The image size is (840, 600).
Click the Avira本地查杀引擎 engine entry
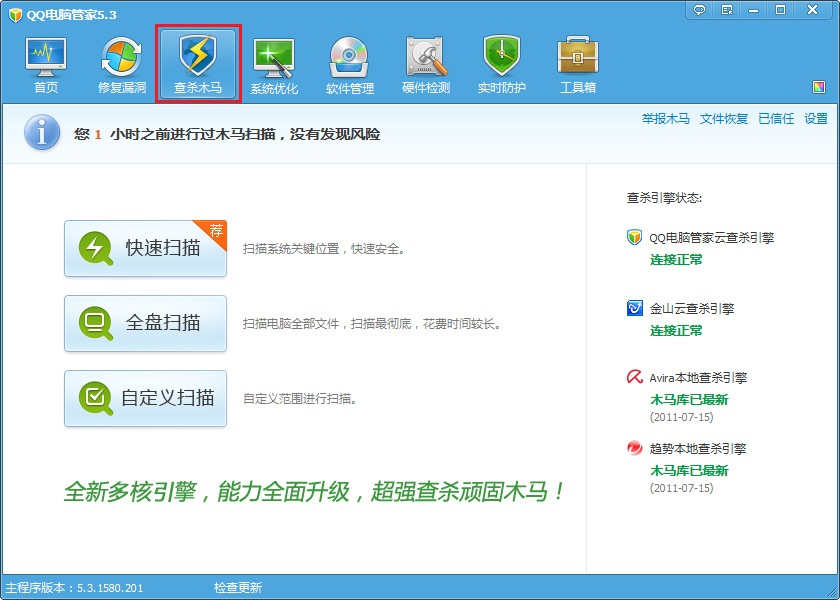[697, 378]
